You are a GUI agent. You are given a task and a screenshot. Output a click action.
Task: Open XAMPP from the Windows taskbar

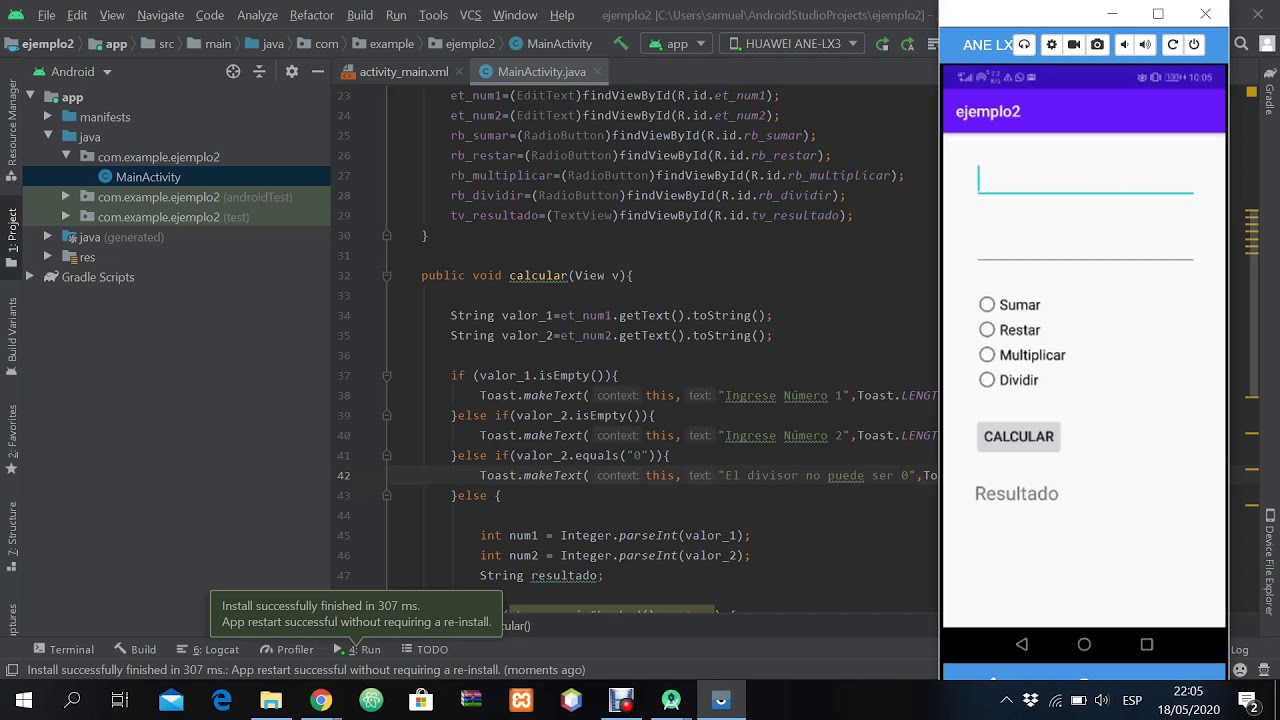point(521,700)
